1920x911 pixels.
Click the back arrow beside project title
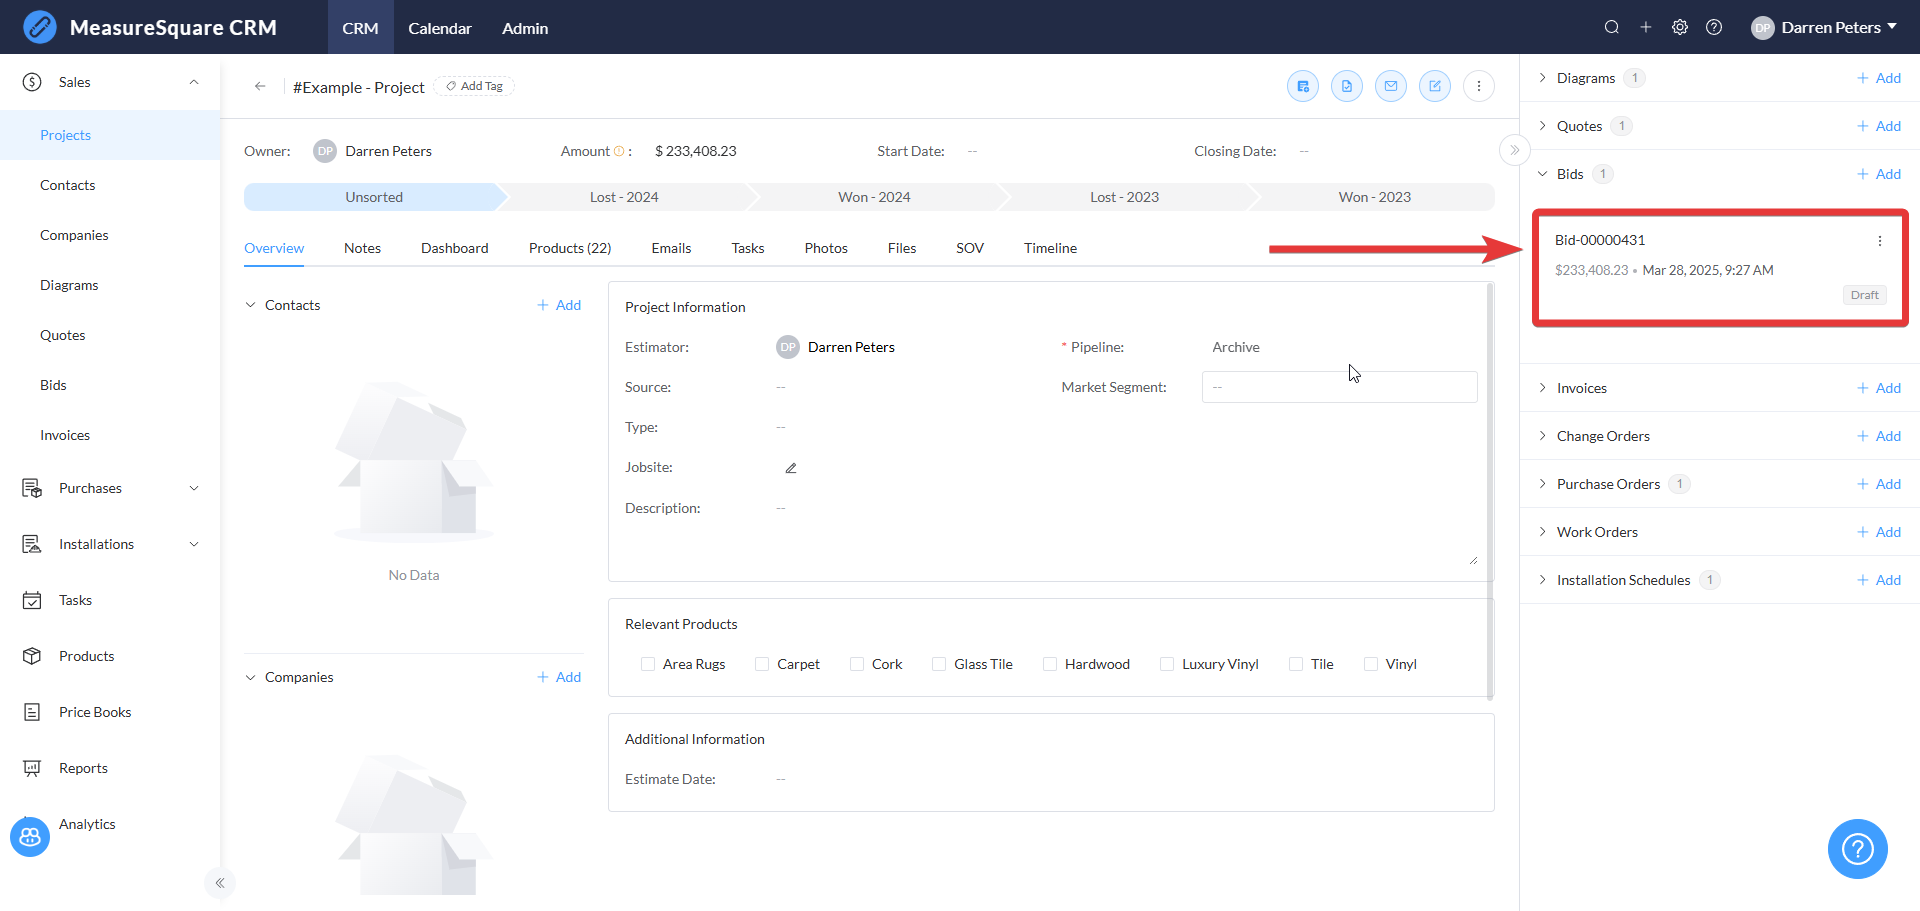point(260,86)
